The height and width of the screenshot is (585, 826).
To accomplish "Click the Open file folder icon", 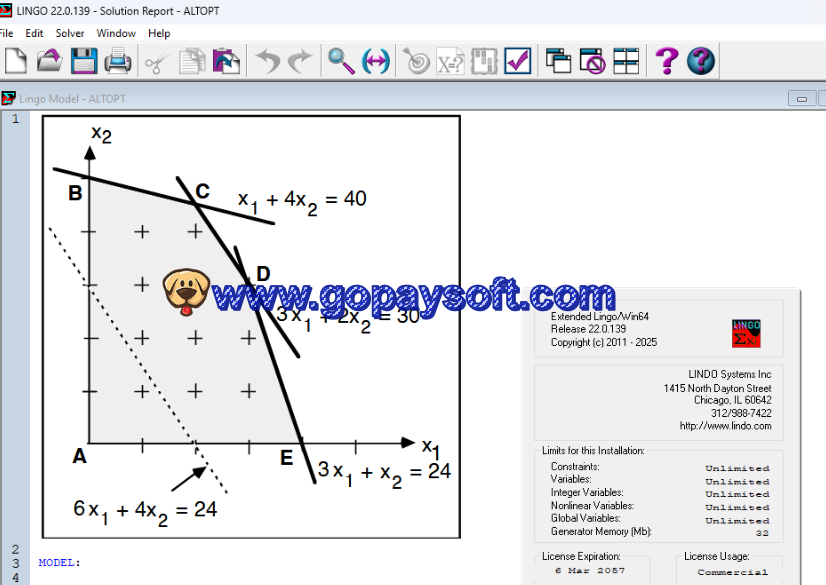I will [49, 61].
